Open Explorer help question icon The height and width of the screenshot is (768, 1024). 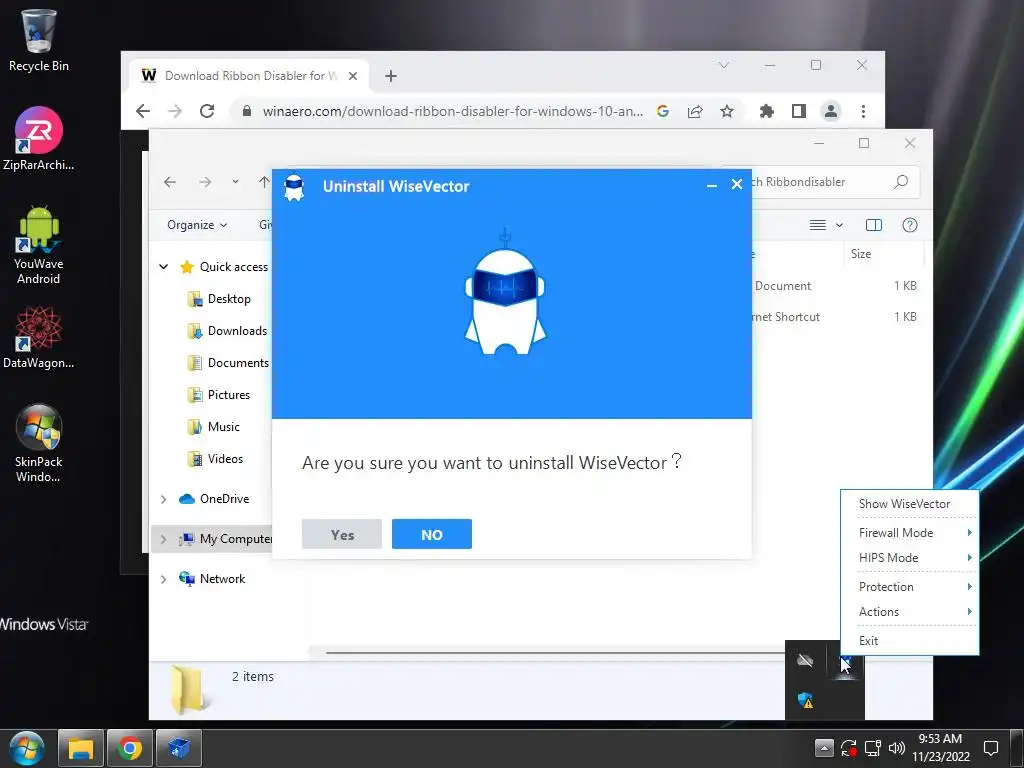click(910, 225)
